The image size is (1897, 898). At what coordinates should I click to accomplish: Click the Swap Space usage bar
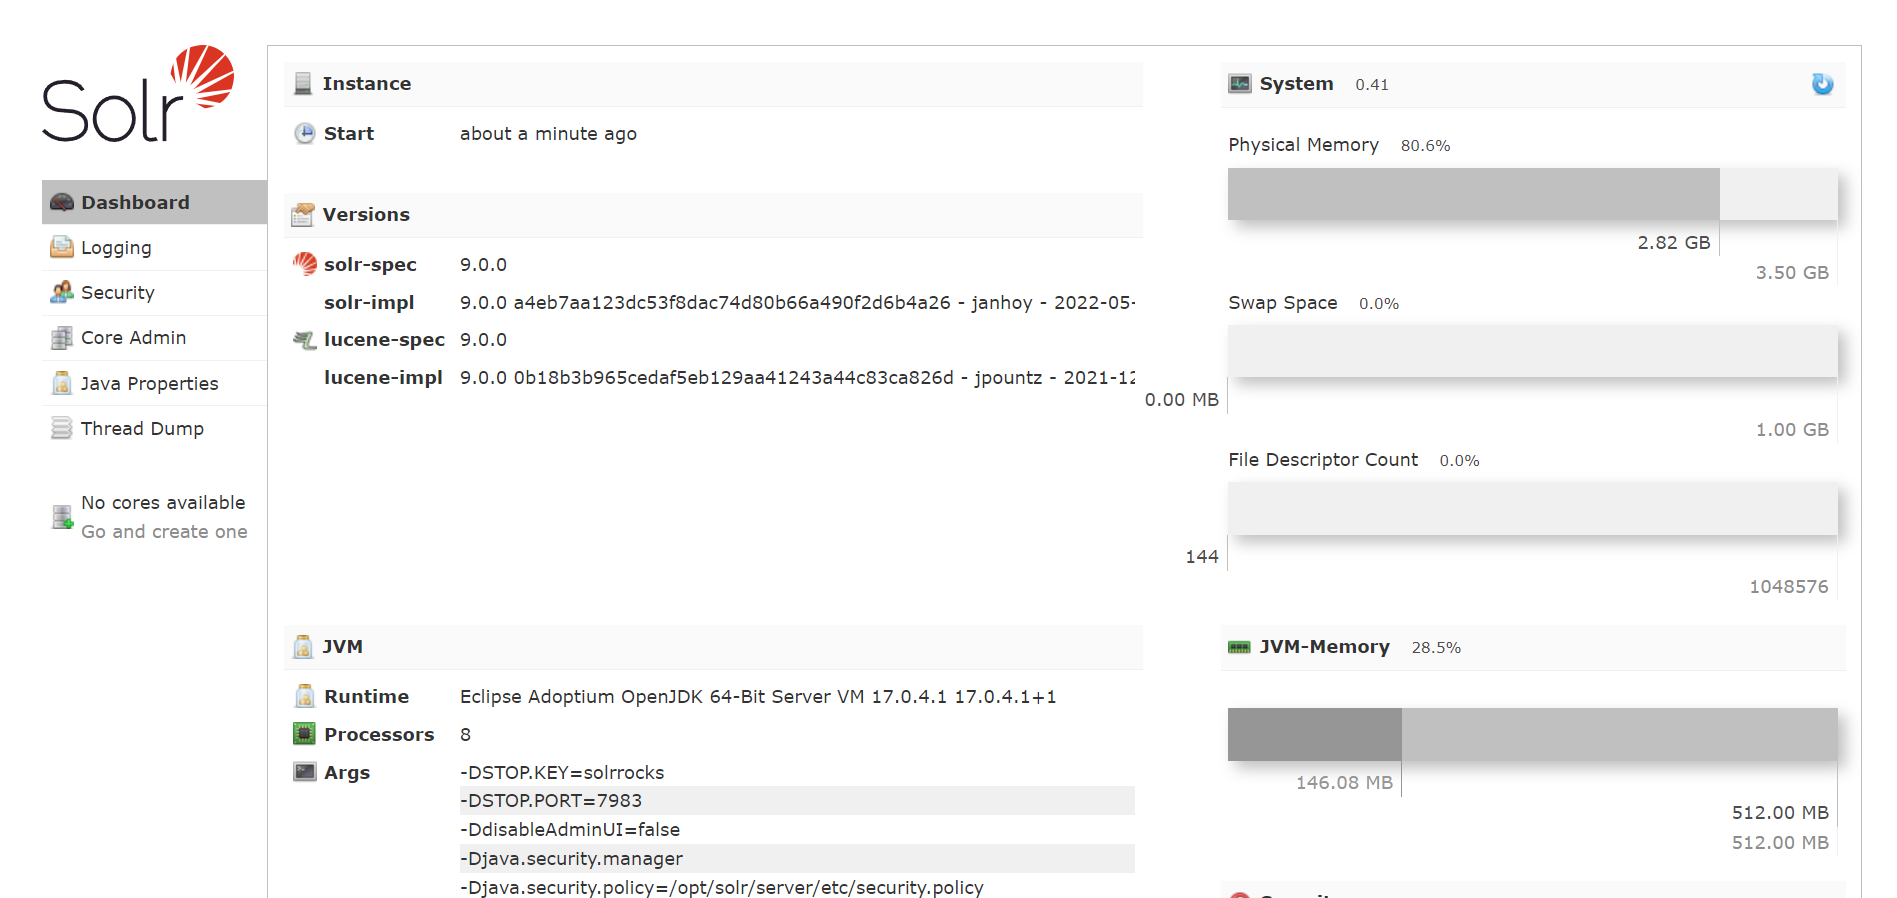click(x=1533, y=351)
